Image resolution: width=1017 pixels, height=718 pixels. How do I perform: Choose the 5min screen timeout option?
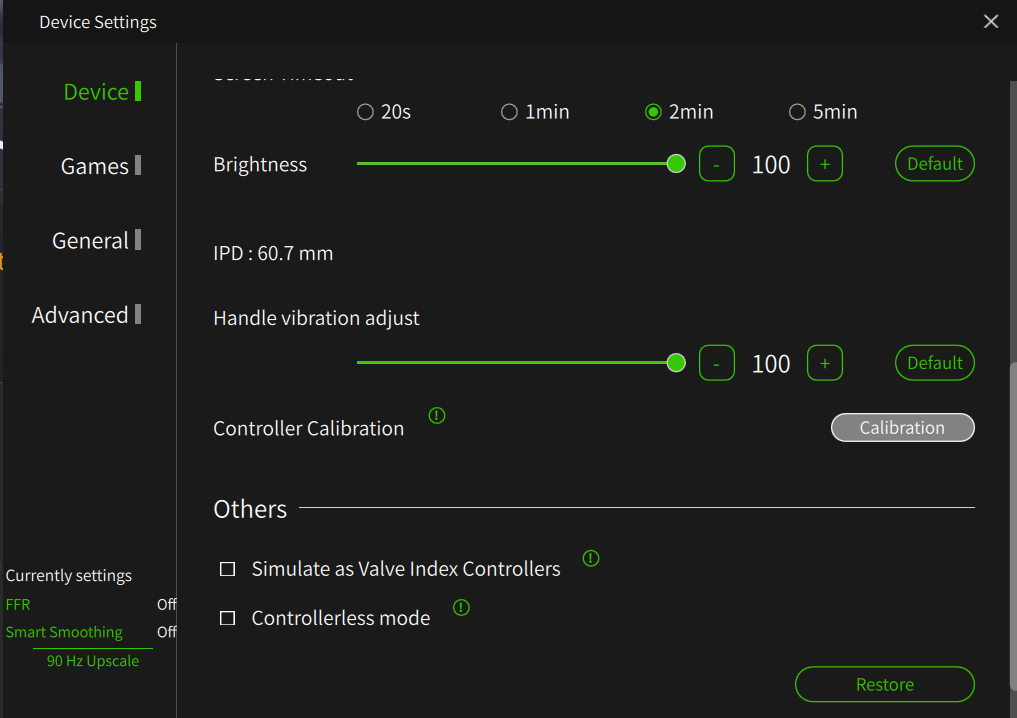pos(798,112)
